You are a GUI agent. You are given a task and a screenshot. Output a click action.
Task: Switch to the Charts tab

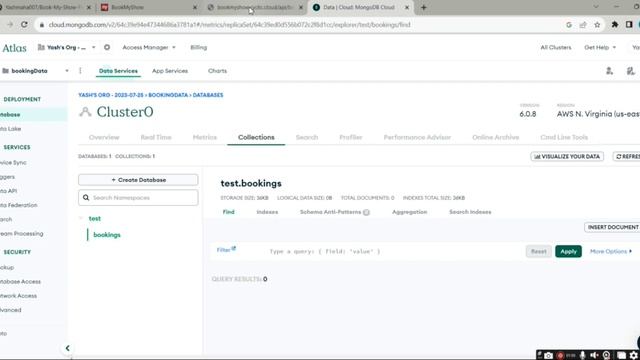(217, 71)
